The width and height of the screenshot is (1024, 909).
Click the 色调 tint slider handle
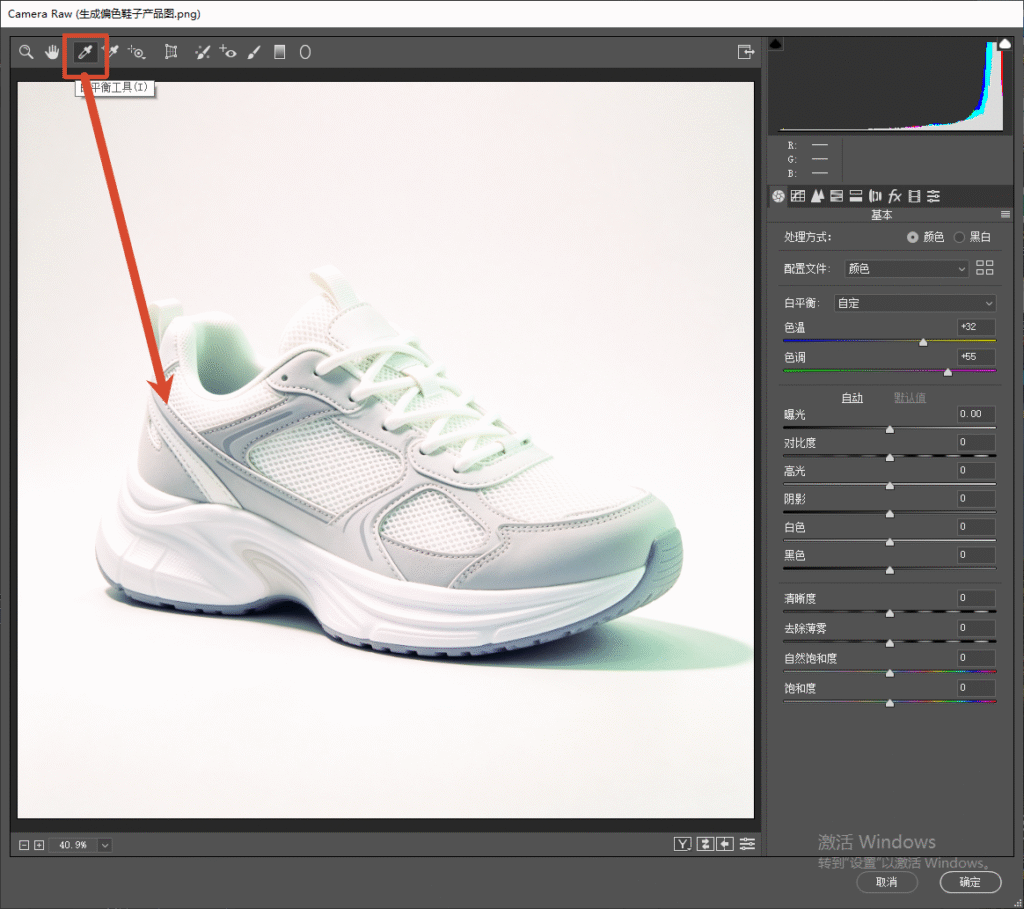pos(948,372)
